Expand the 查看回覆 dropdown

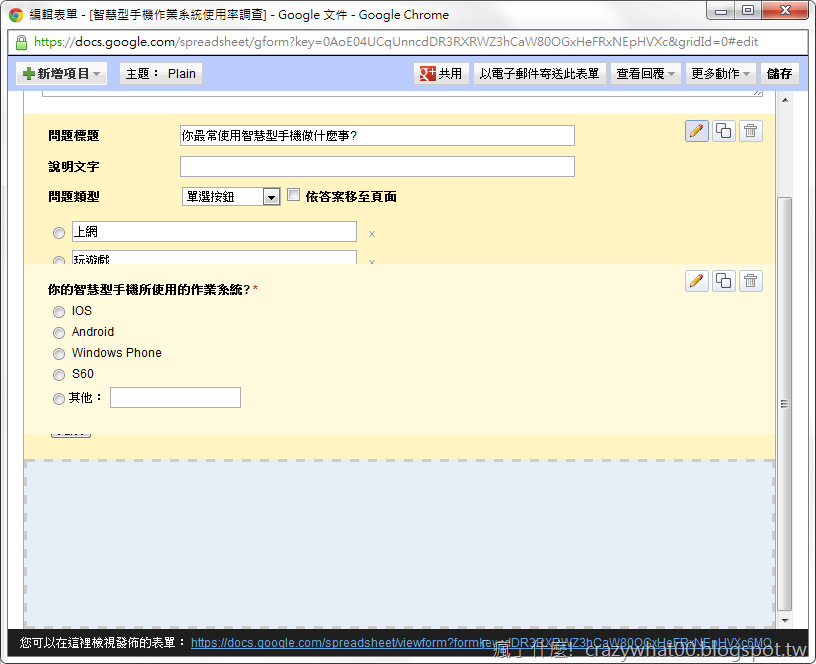645,73
